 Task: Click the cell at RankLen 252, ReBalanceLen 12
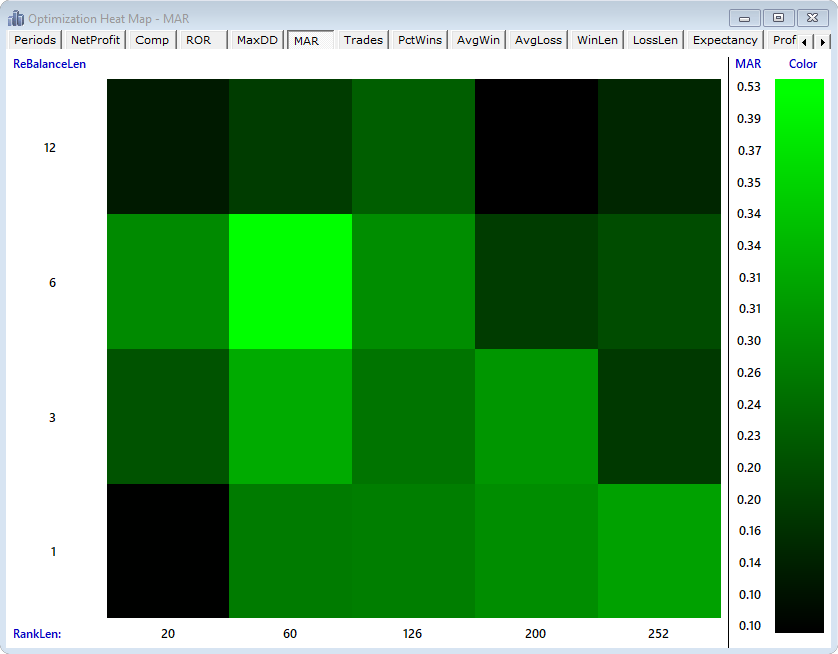pyautogui.click(x=659, y=146)
